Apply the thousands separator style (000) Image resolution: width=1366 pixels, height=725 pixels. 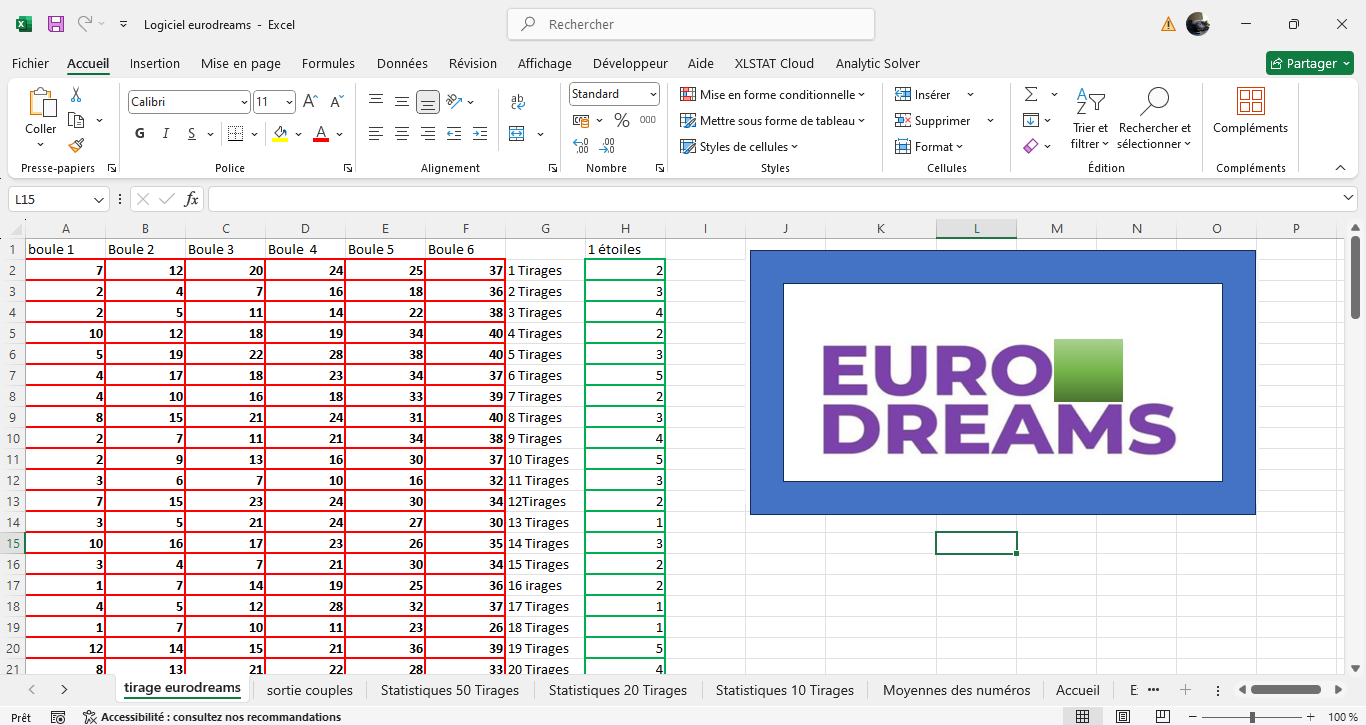[x=648, y=120]
